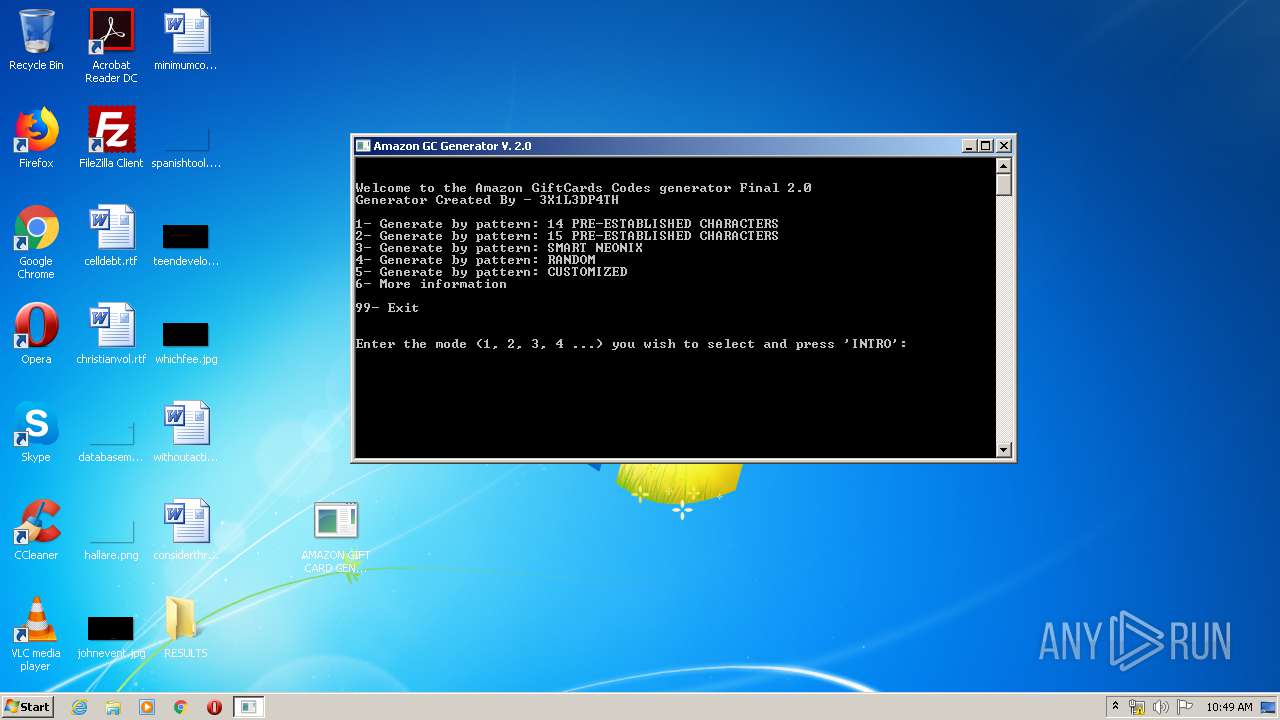Launch Skype from the desktop
Viewport: 1280px width, 720px height.
36,432
